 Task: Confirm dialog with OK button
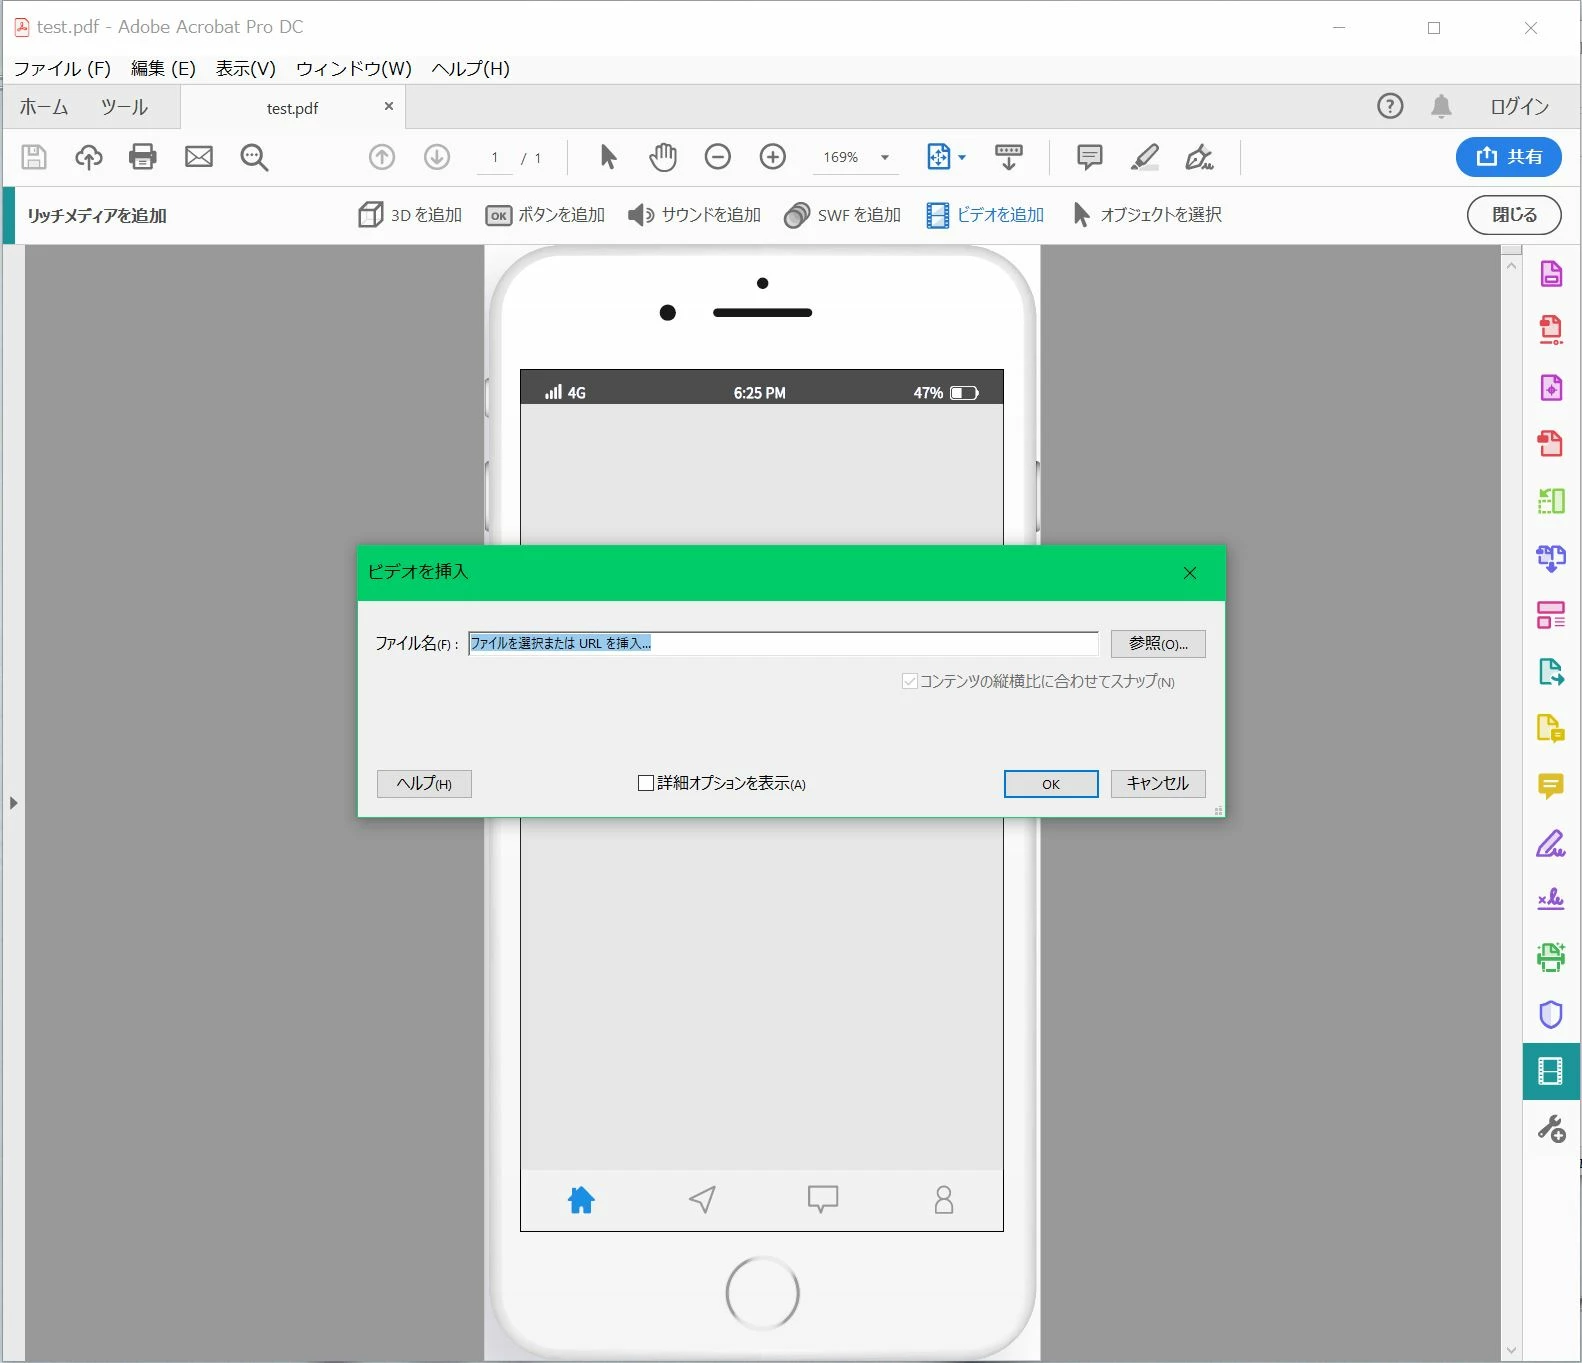[x=1051, y=784]
